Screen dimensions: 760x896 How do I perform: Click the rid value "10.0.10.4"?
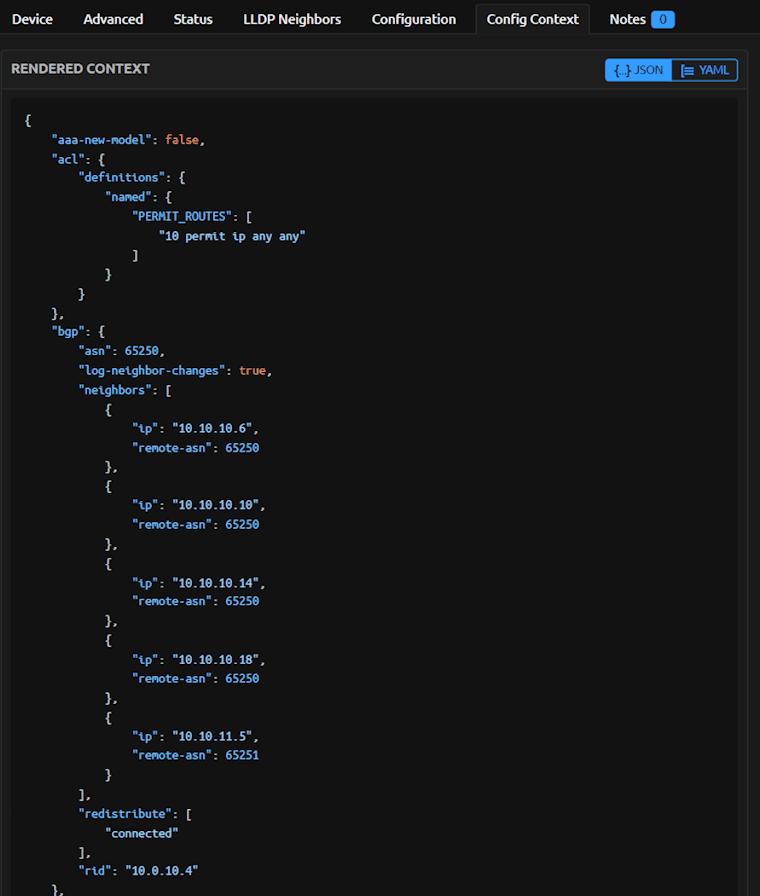point(161,870)
